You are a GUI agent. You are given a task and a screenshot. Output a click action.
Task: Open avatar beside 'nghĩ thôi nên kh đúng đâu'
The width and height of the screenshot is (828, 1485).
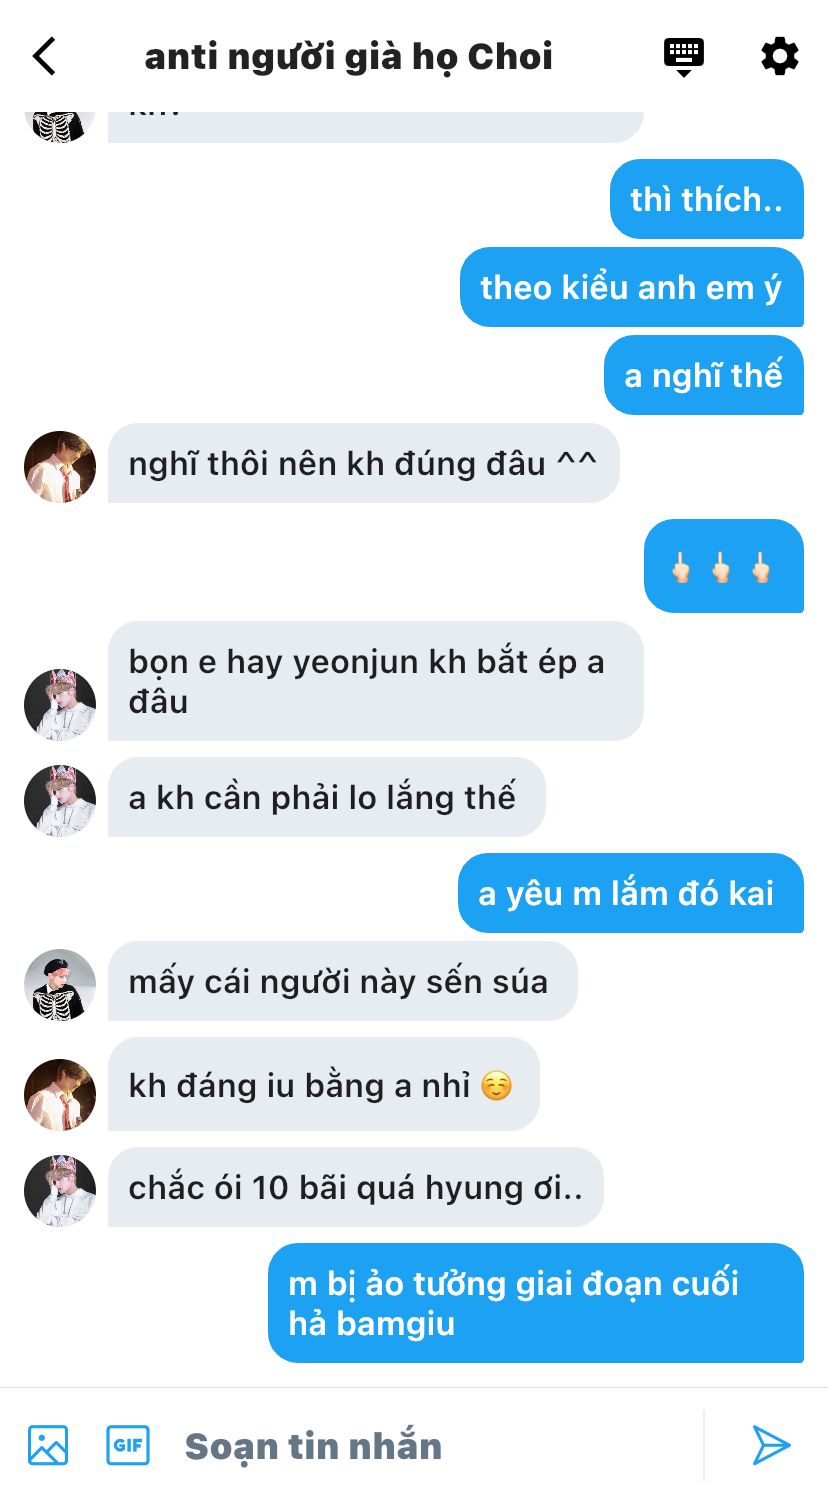(60, 467)
